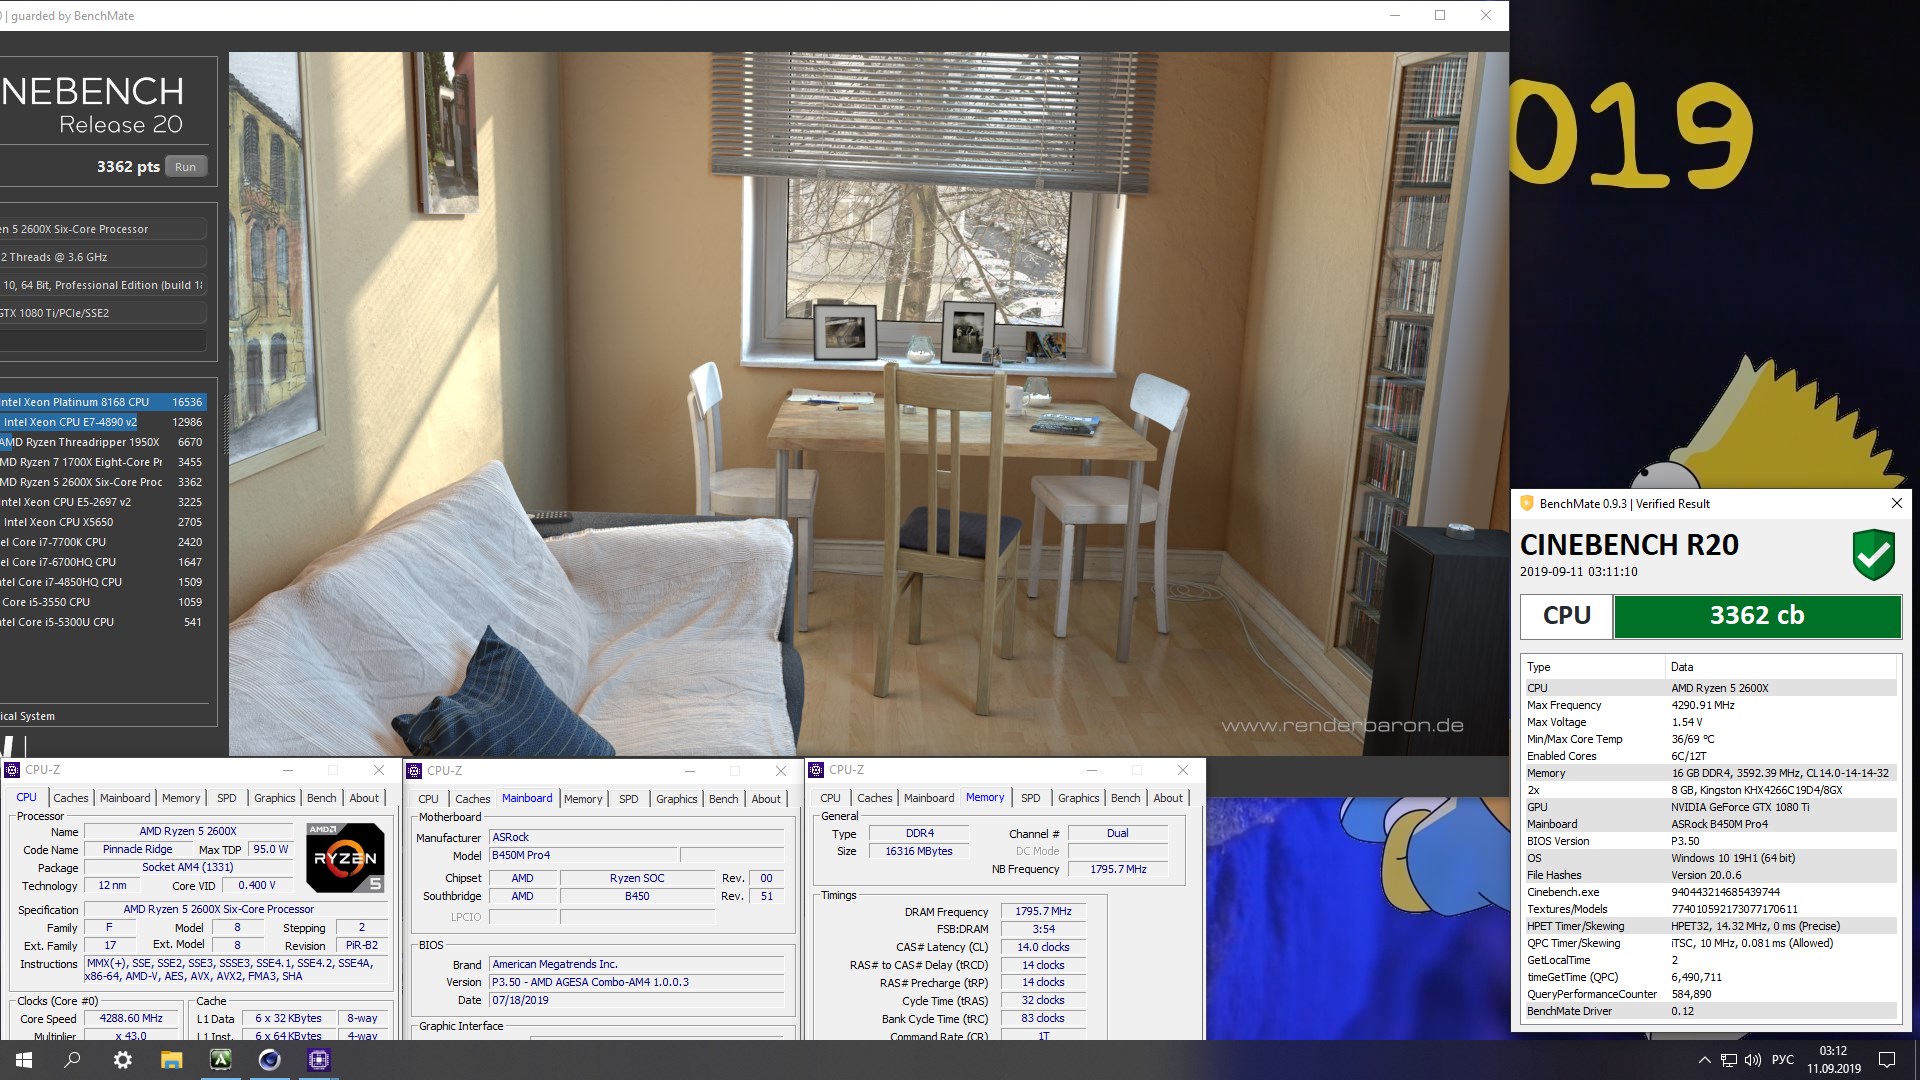
Task: Select Intel Xeon Platinum 8168 ranking row
Action: 103,402
